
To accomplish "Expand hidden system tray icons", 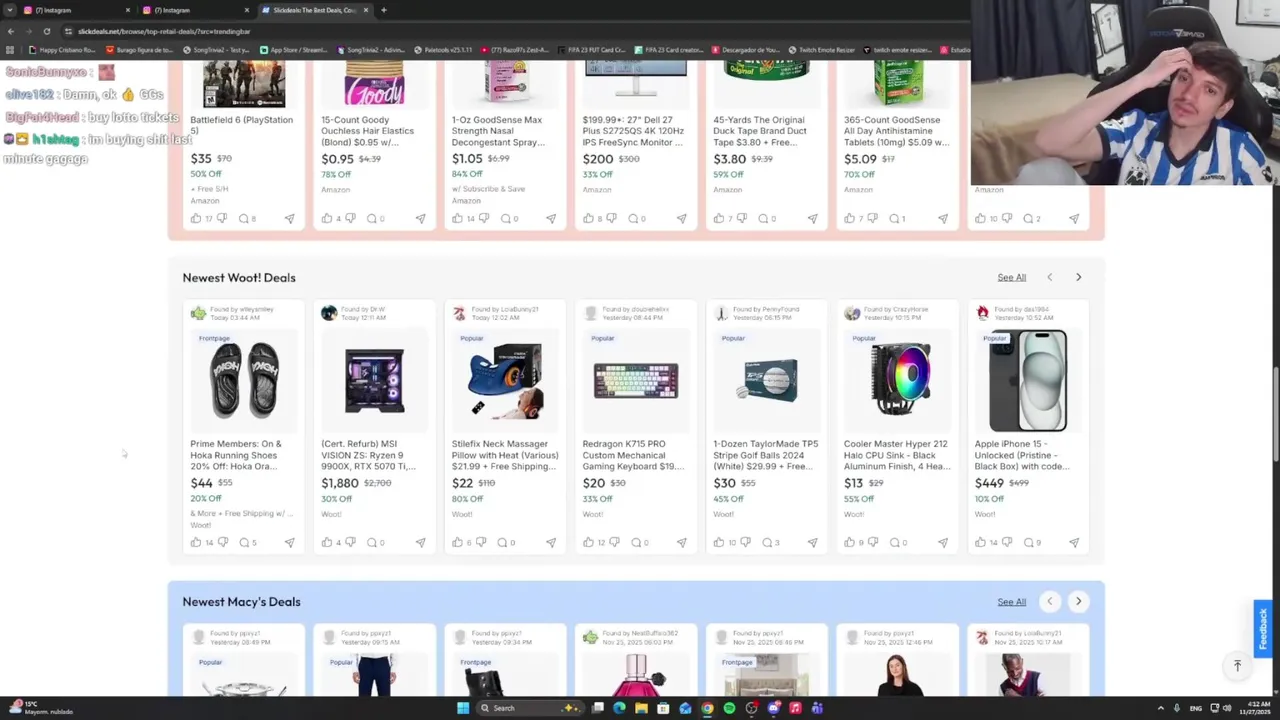I will pos(1161,708).
